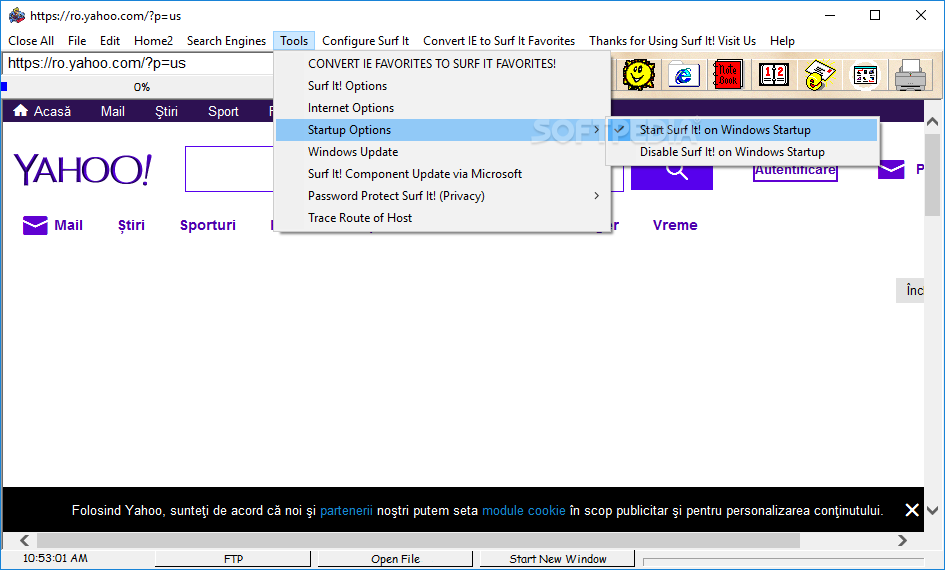Open the Tools menu

pos(294,41)
